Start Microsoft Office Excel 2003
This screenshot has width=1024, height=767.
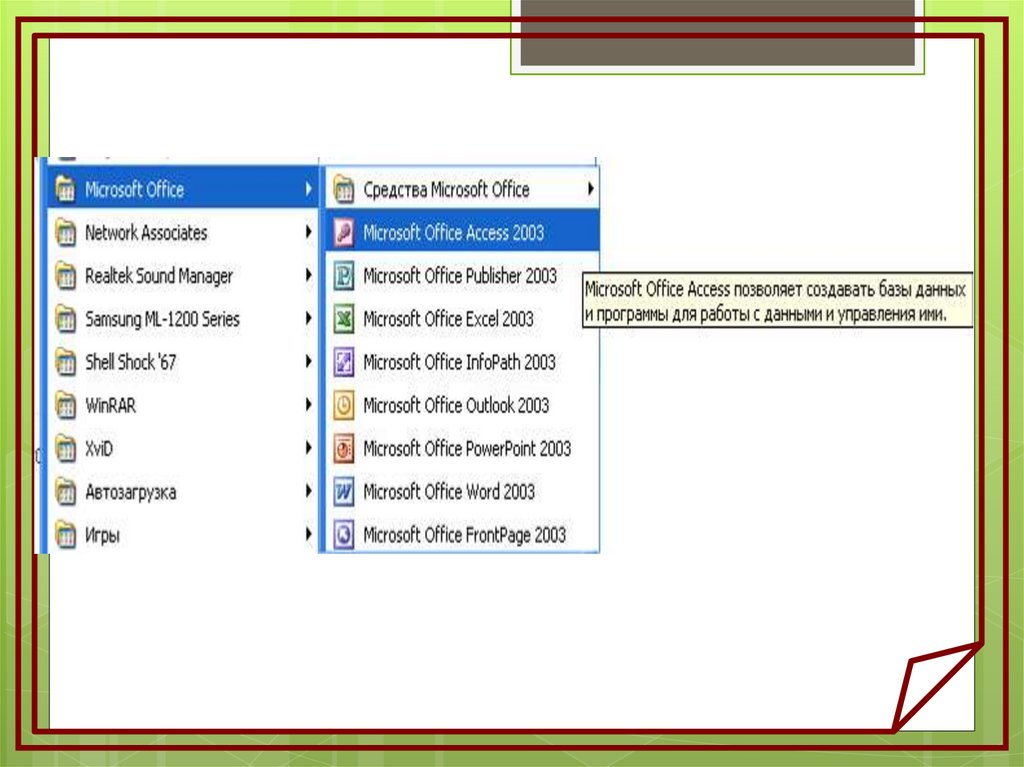[462, 319]
